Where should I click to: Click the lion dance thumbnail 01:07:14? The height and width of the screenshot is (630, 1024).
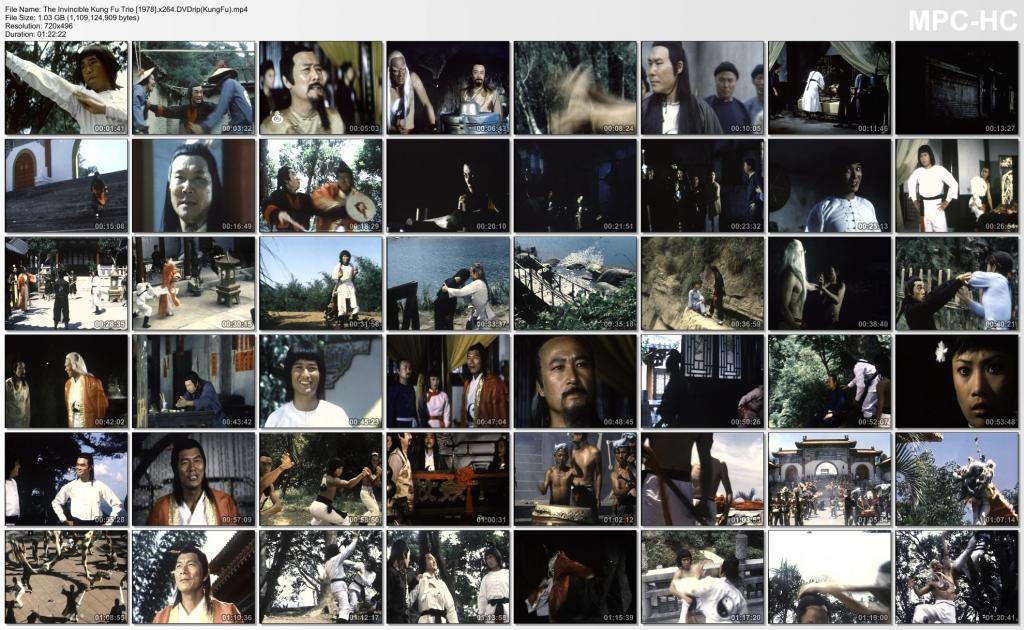tap(957, 479)
